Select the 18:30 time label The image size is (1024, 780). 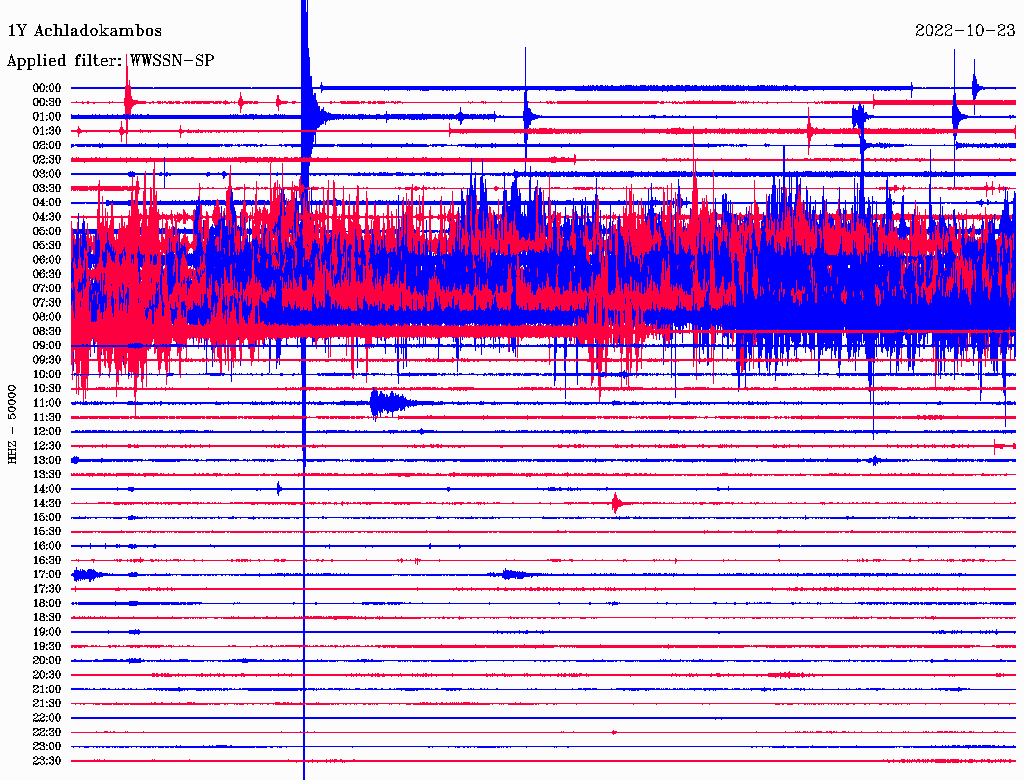coord(47,618)
